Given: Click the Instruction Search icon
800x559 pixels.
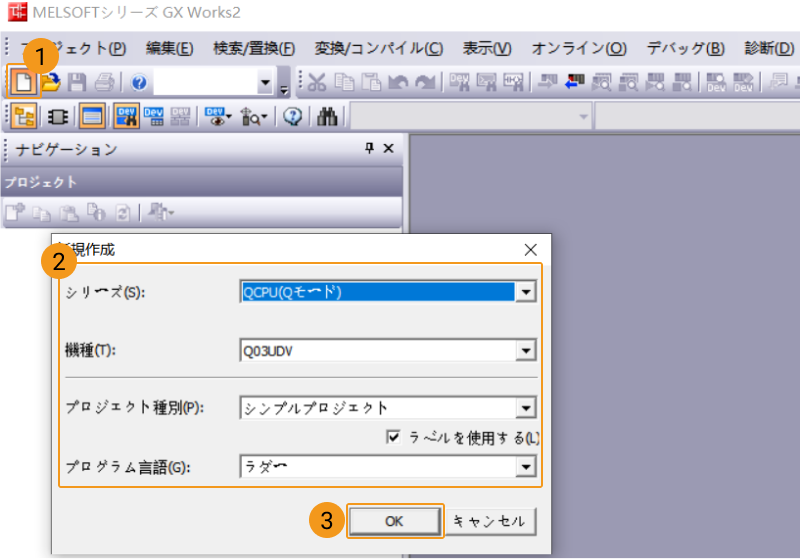Looking at the screenshot, I should click(486, 82).
